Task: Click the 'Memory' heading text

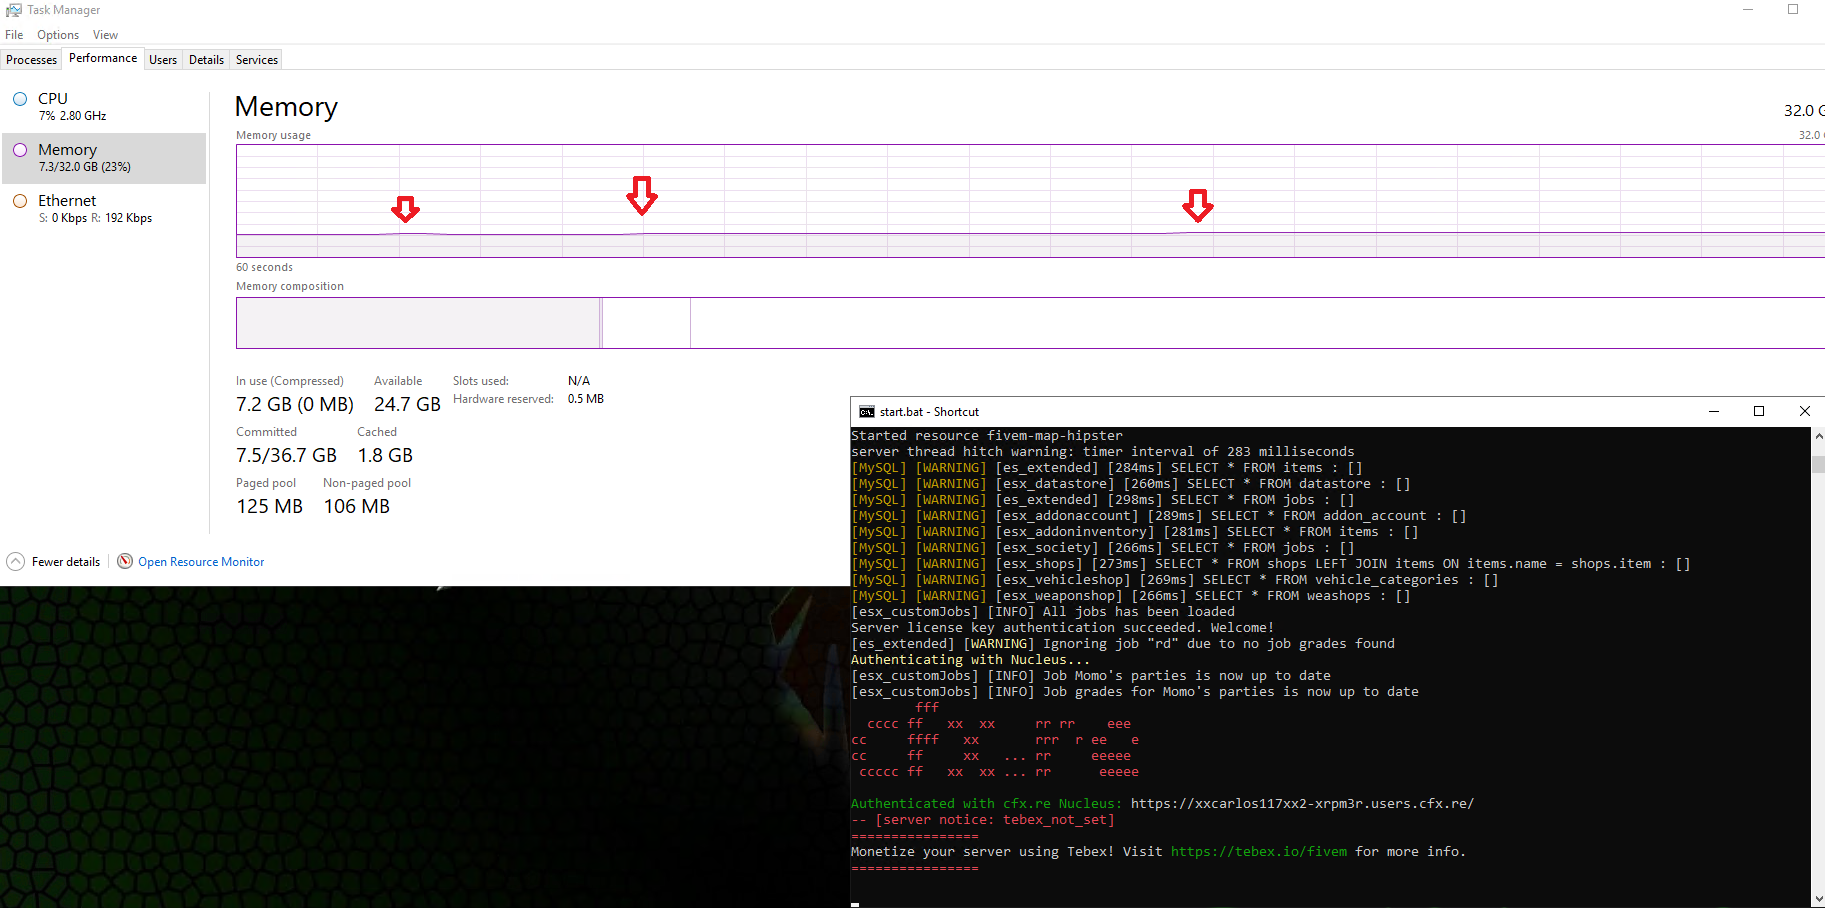Action: [286, 107]
